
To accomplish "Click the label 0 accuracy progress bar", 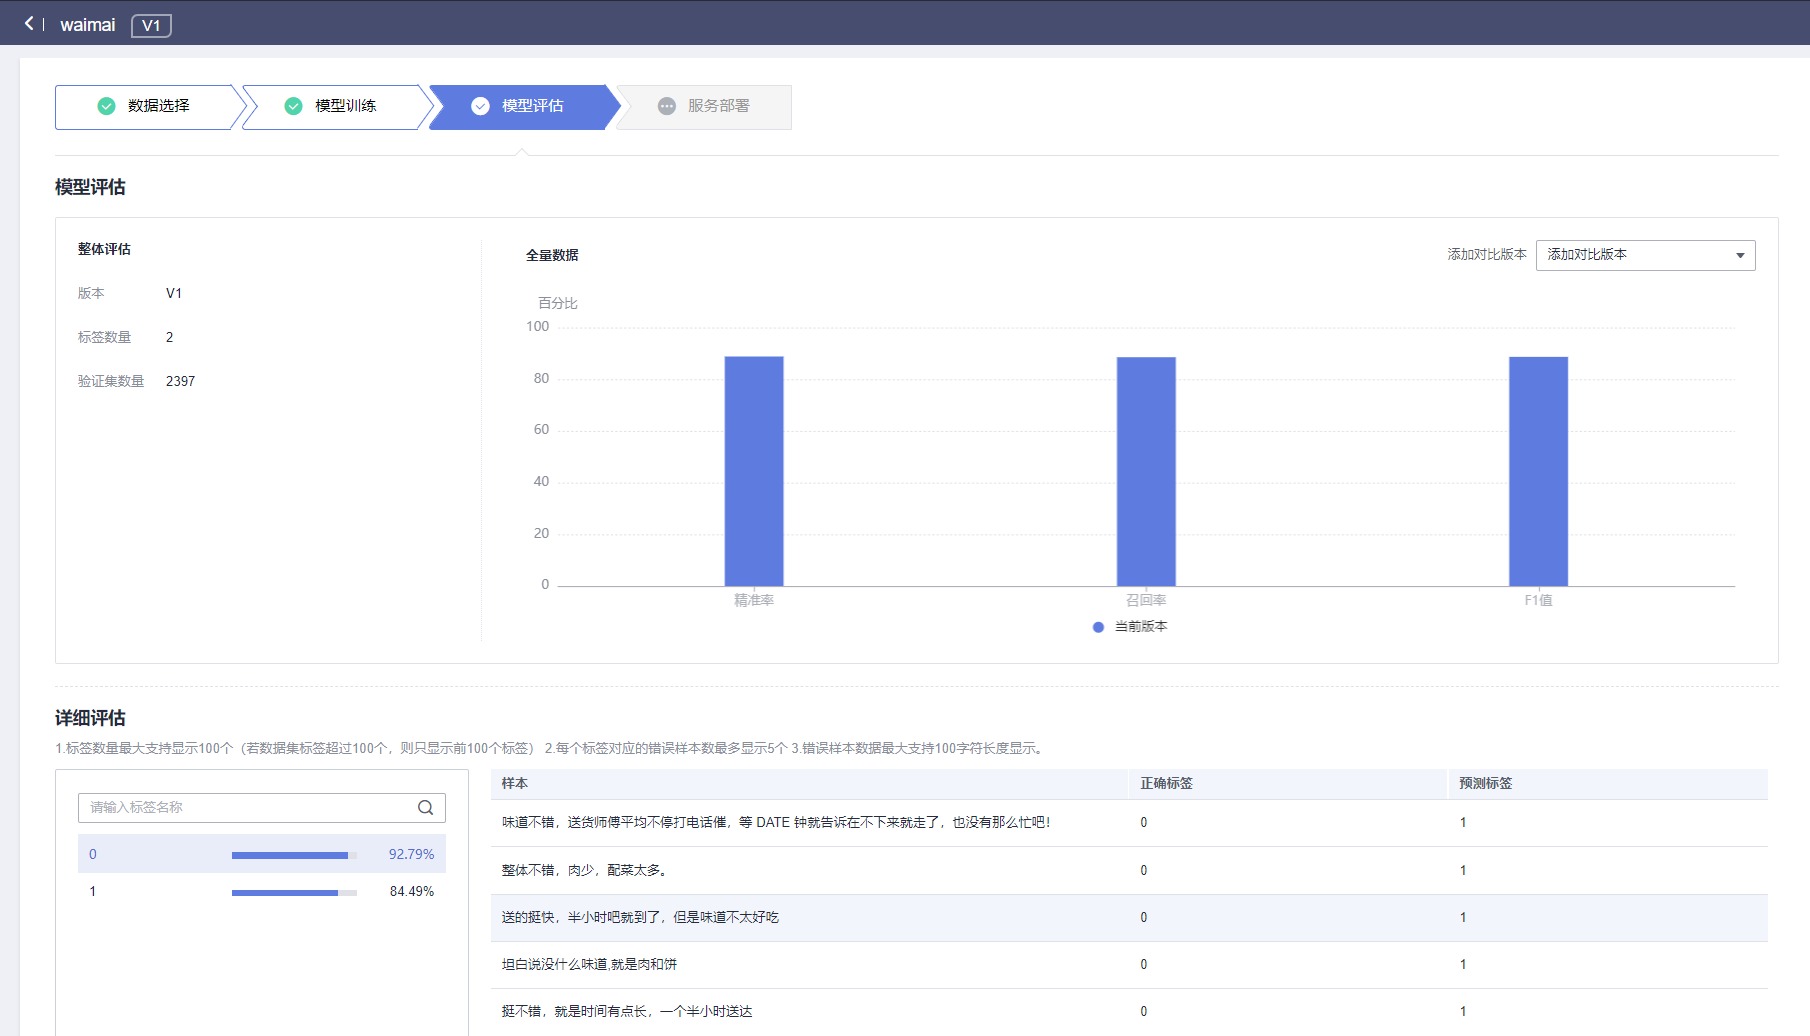I will tap(294, 855).
